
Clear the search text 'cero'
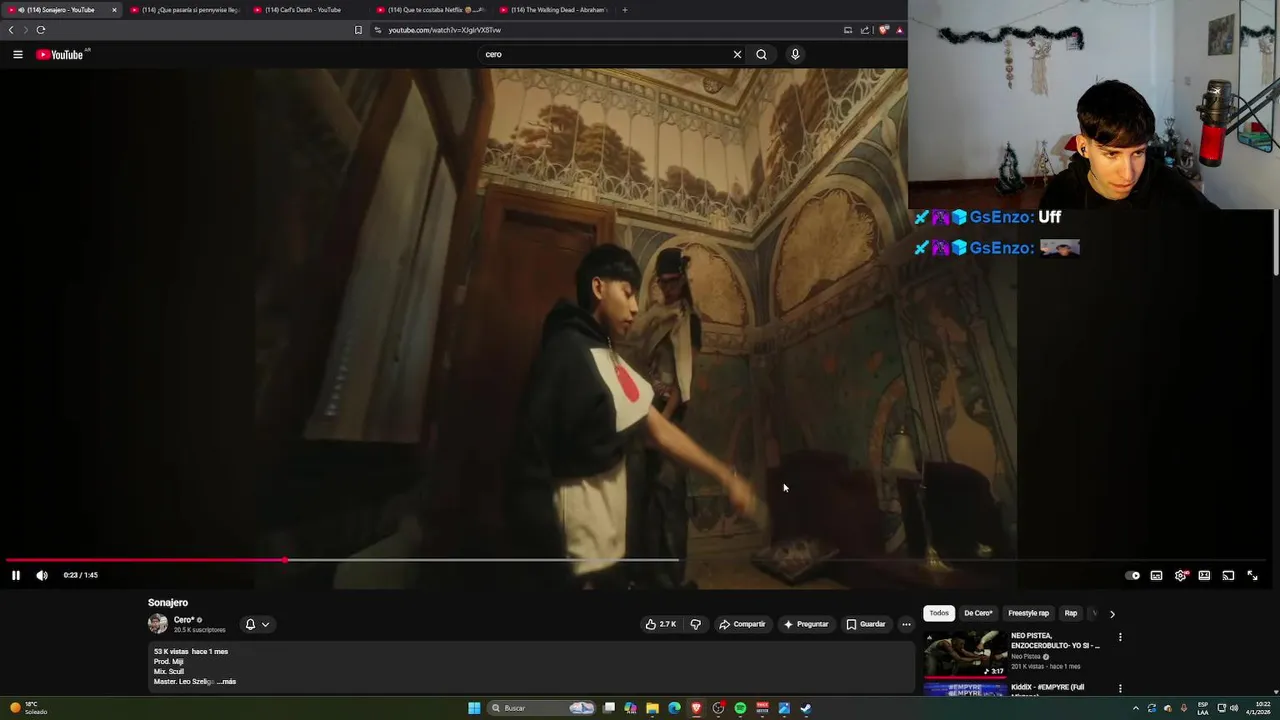[x=738, y=54]
